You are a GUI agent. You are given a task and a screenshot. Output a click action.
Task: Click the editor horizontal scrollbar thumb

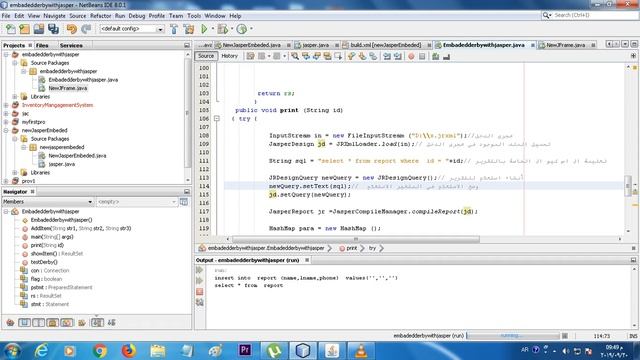[356, 239]
